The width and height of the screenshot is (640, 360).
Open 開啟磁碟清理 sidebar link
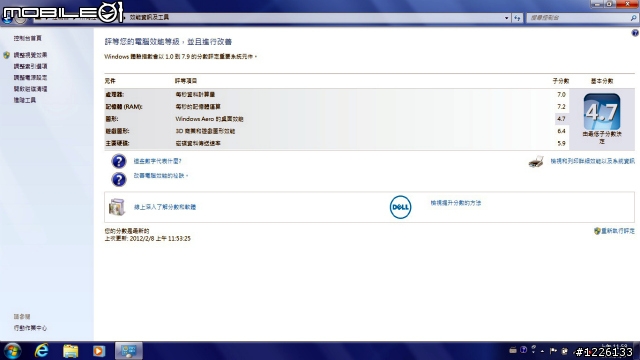pyautogui.click(x=30, y=89)
